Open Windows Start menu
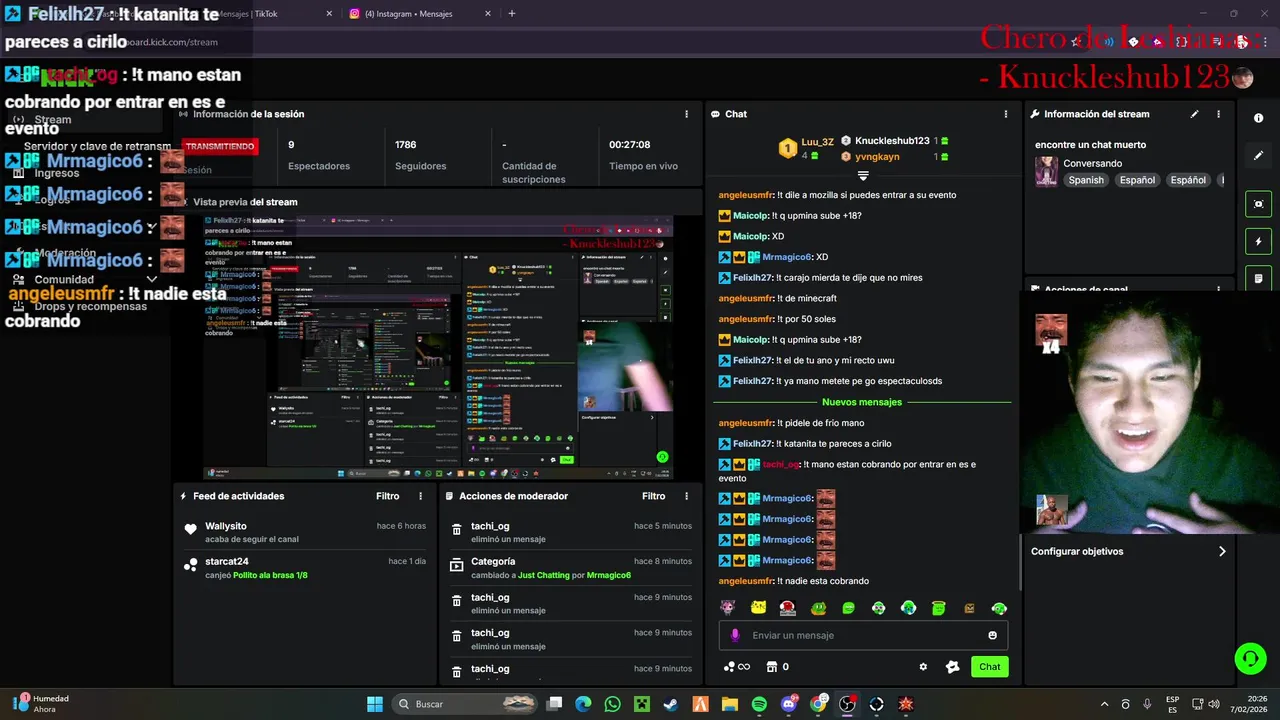 pyautogui.click(x=374, y=704)
